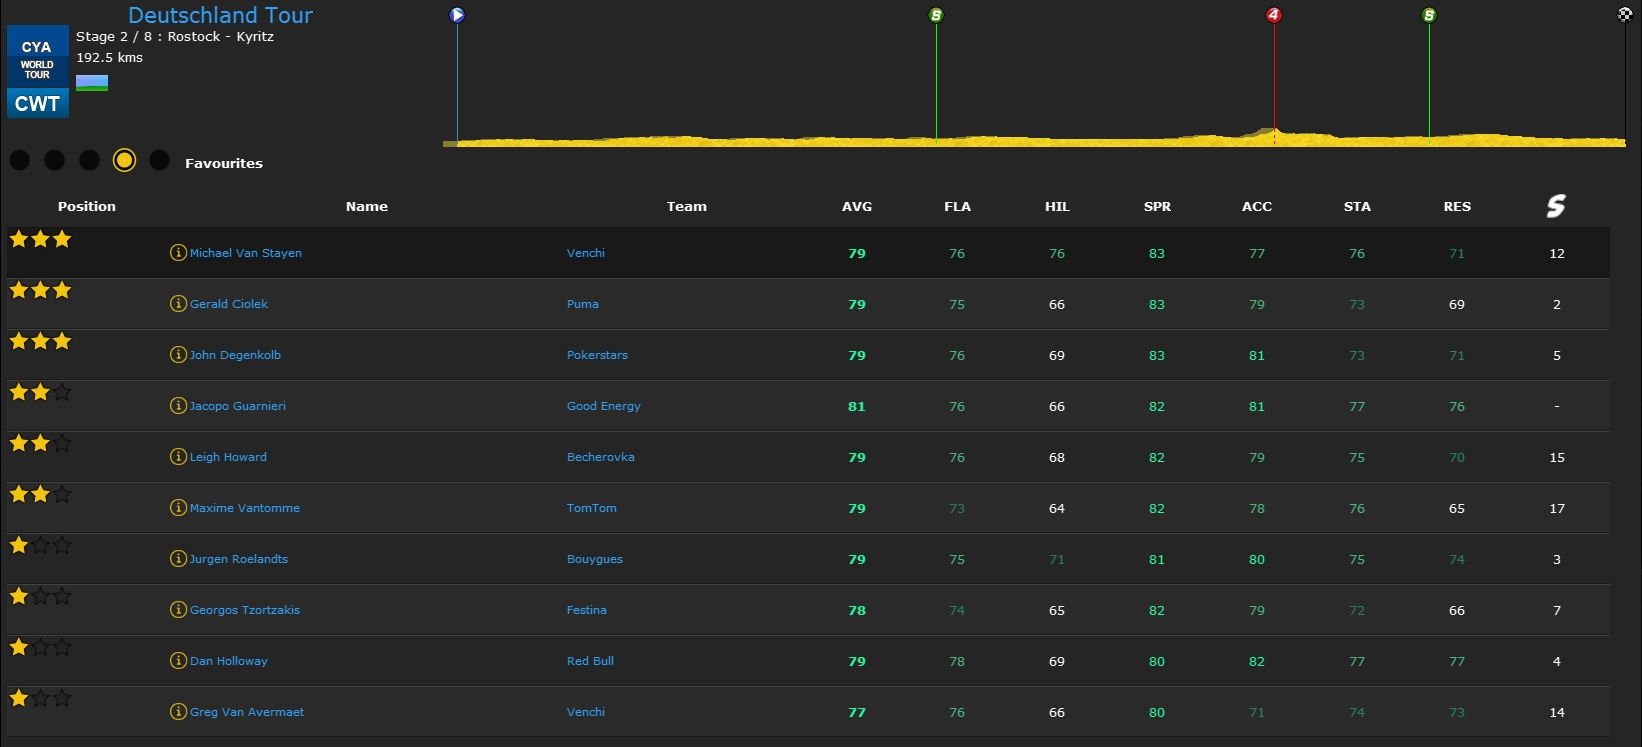The height and width of the screenshot is (747, 1642).
Task: Sort by the AVG column header
Action: pyautogui.click(x=857, y=206)
